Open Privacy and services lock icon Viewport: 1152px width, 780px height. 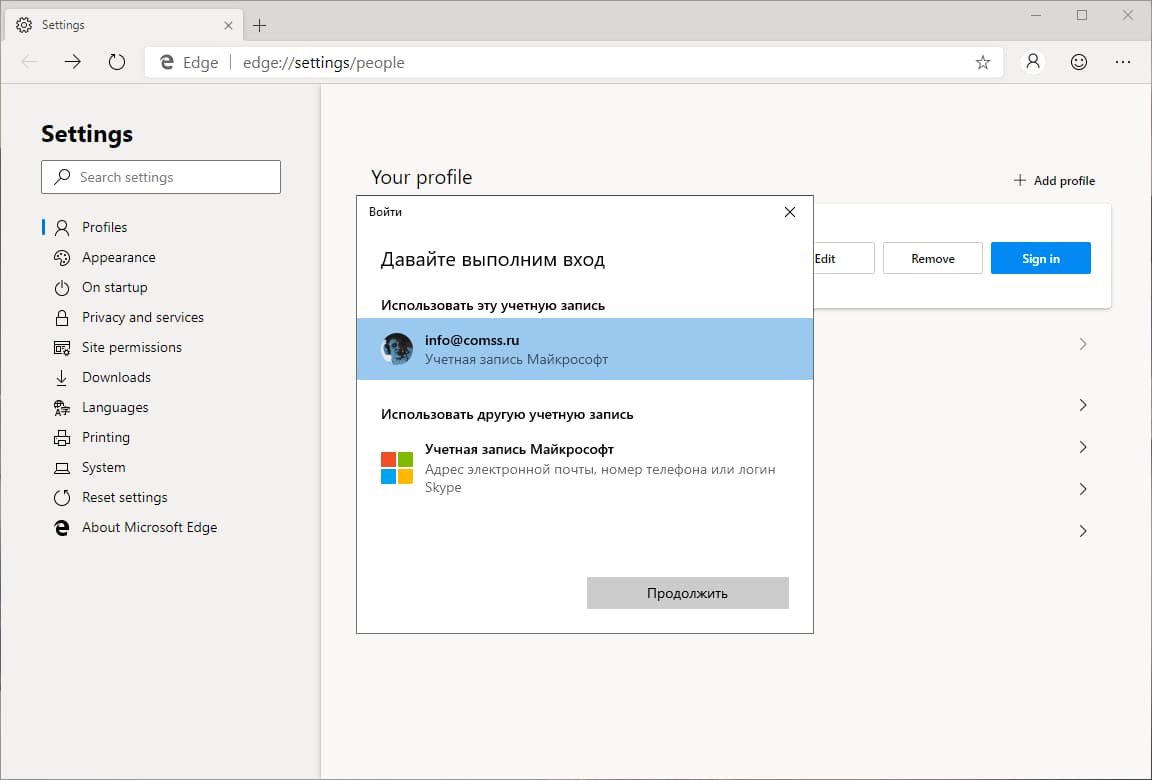(x=62, y=317)
